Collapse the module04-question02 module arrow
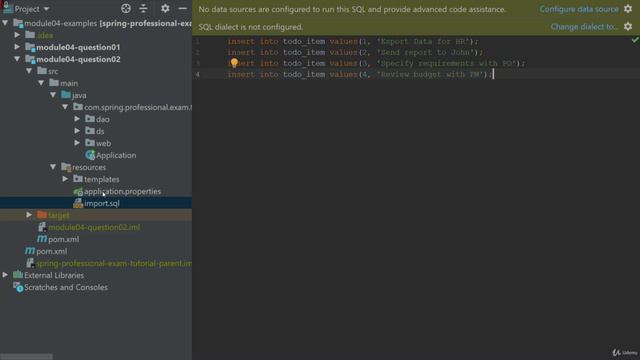640x360 pixels. point(17,59)
